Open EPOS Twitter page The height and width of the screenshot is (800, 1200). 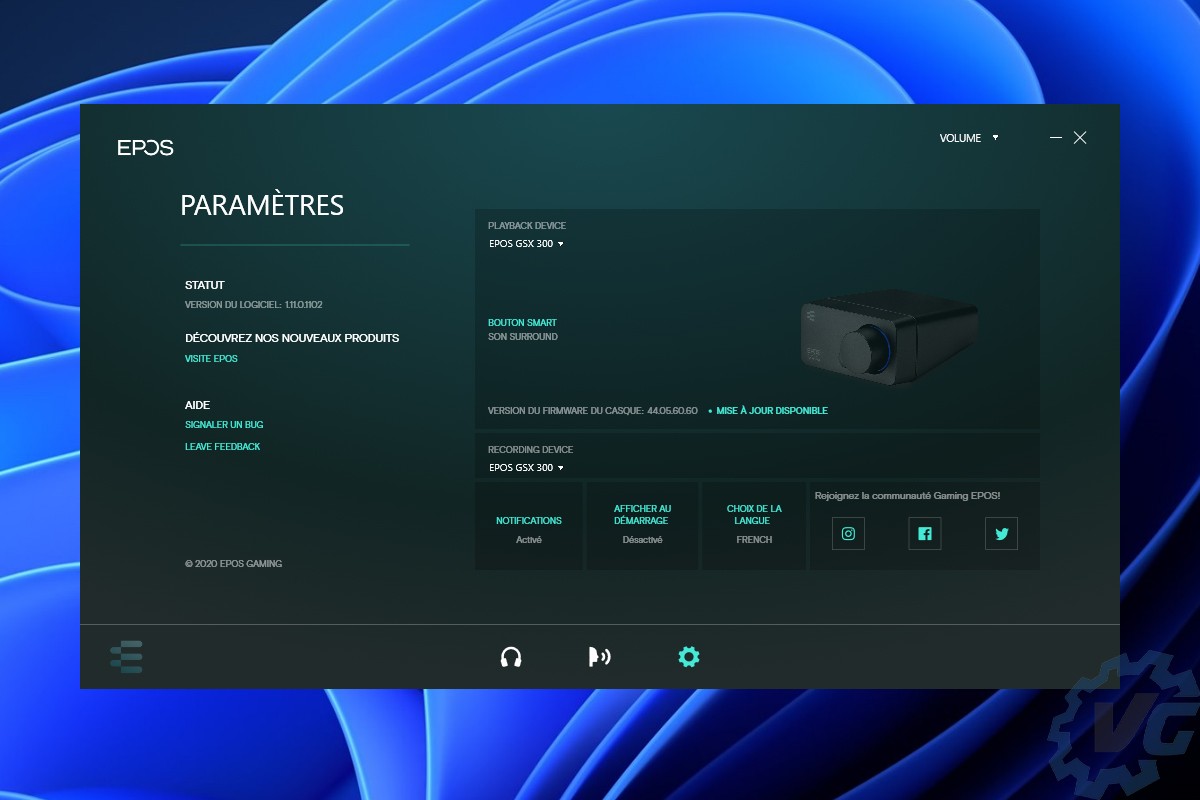coord(1001,533)
